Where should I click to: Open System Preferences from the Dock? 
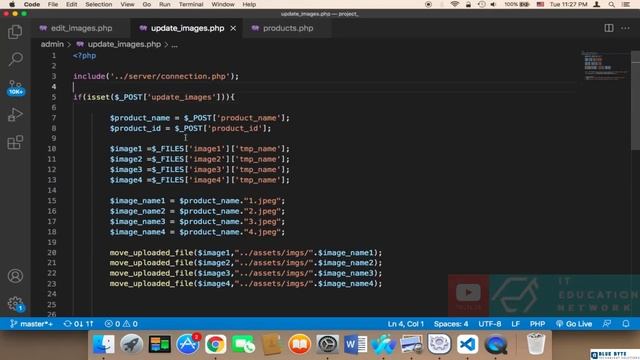(327, 344)
